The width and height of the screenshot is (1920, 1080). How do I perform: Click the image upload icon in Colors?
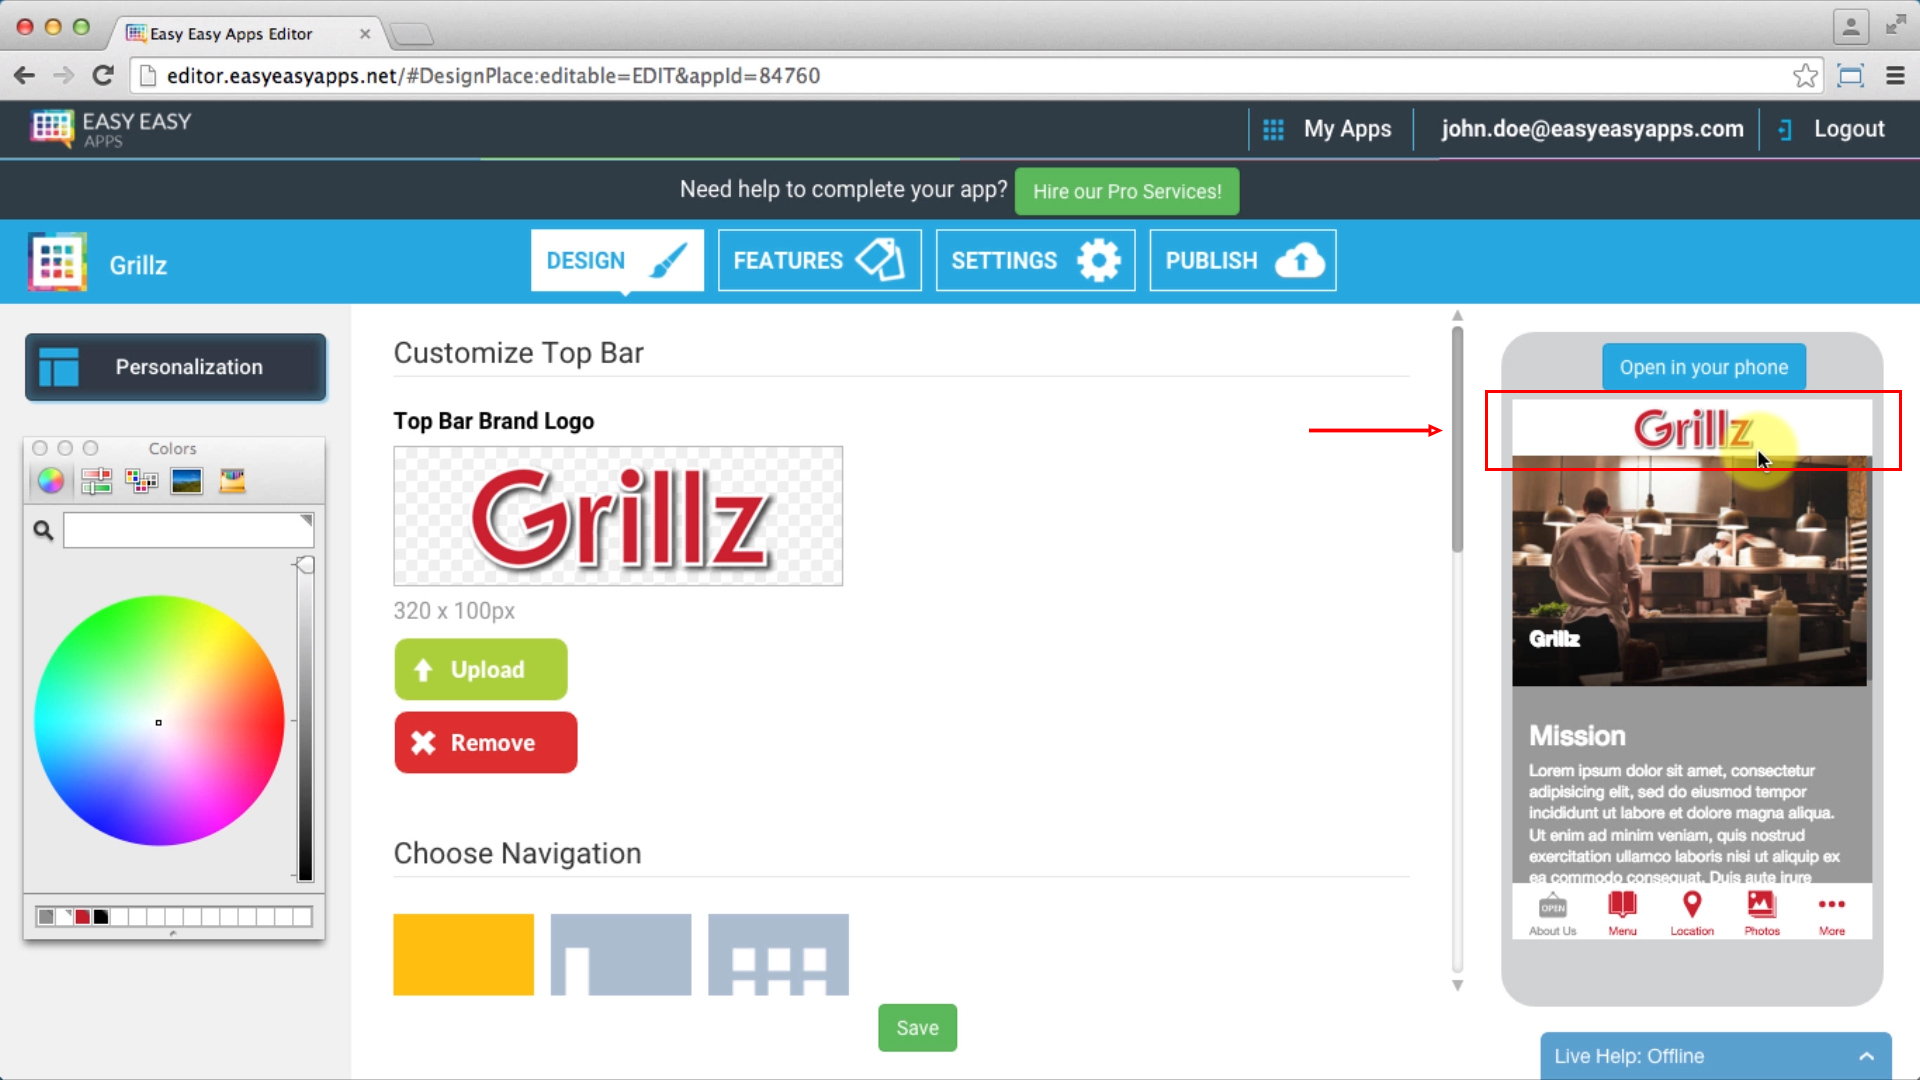[x=186, y=480]
